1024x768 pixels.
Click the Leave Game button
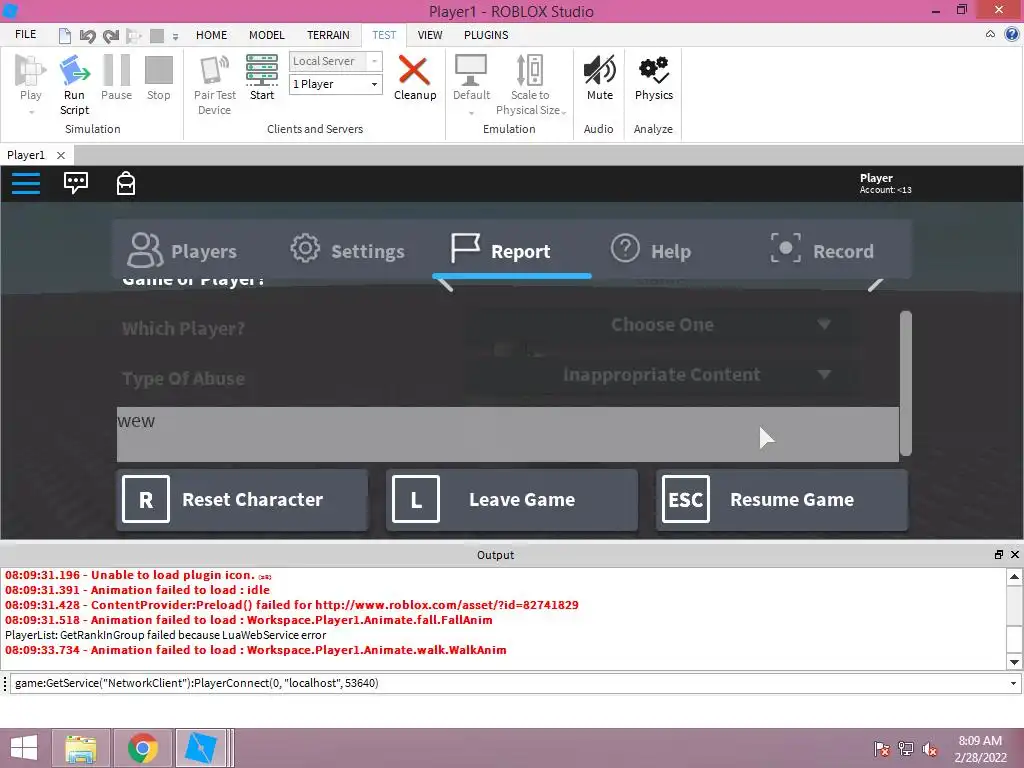click(512, 500)
